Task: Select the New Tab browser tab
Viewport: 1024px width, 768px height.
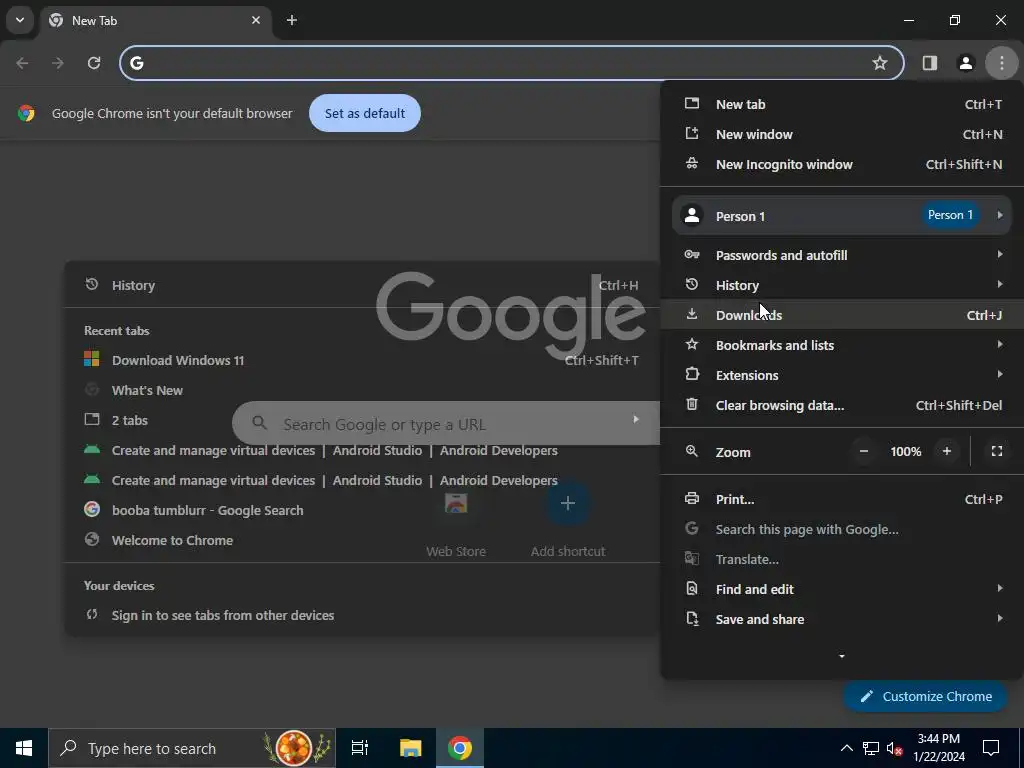Action: (155, 21)
